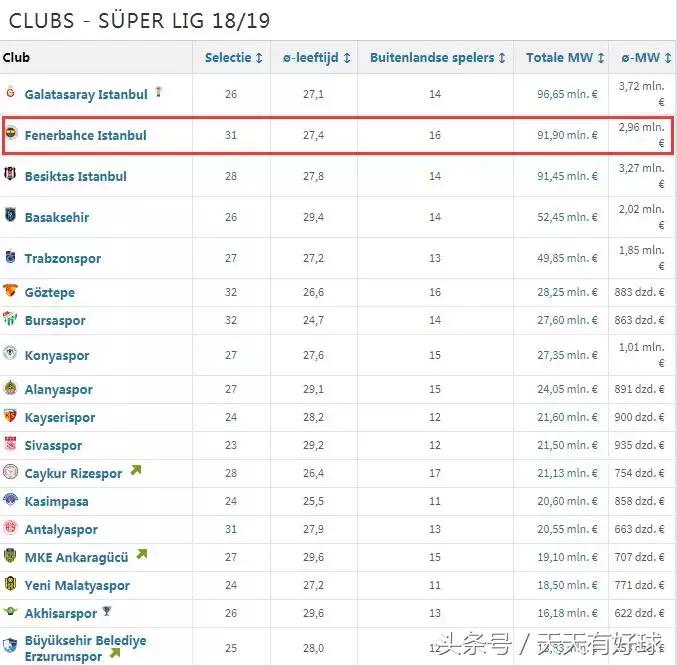The width and height of the screenshot is (677, 665).
Task: Open the Trabzonspor club link
Action: [63, 258]
